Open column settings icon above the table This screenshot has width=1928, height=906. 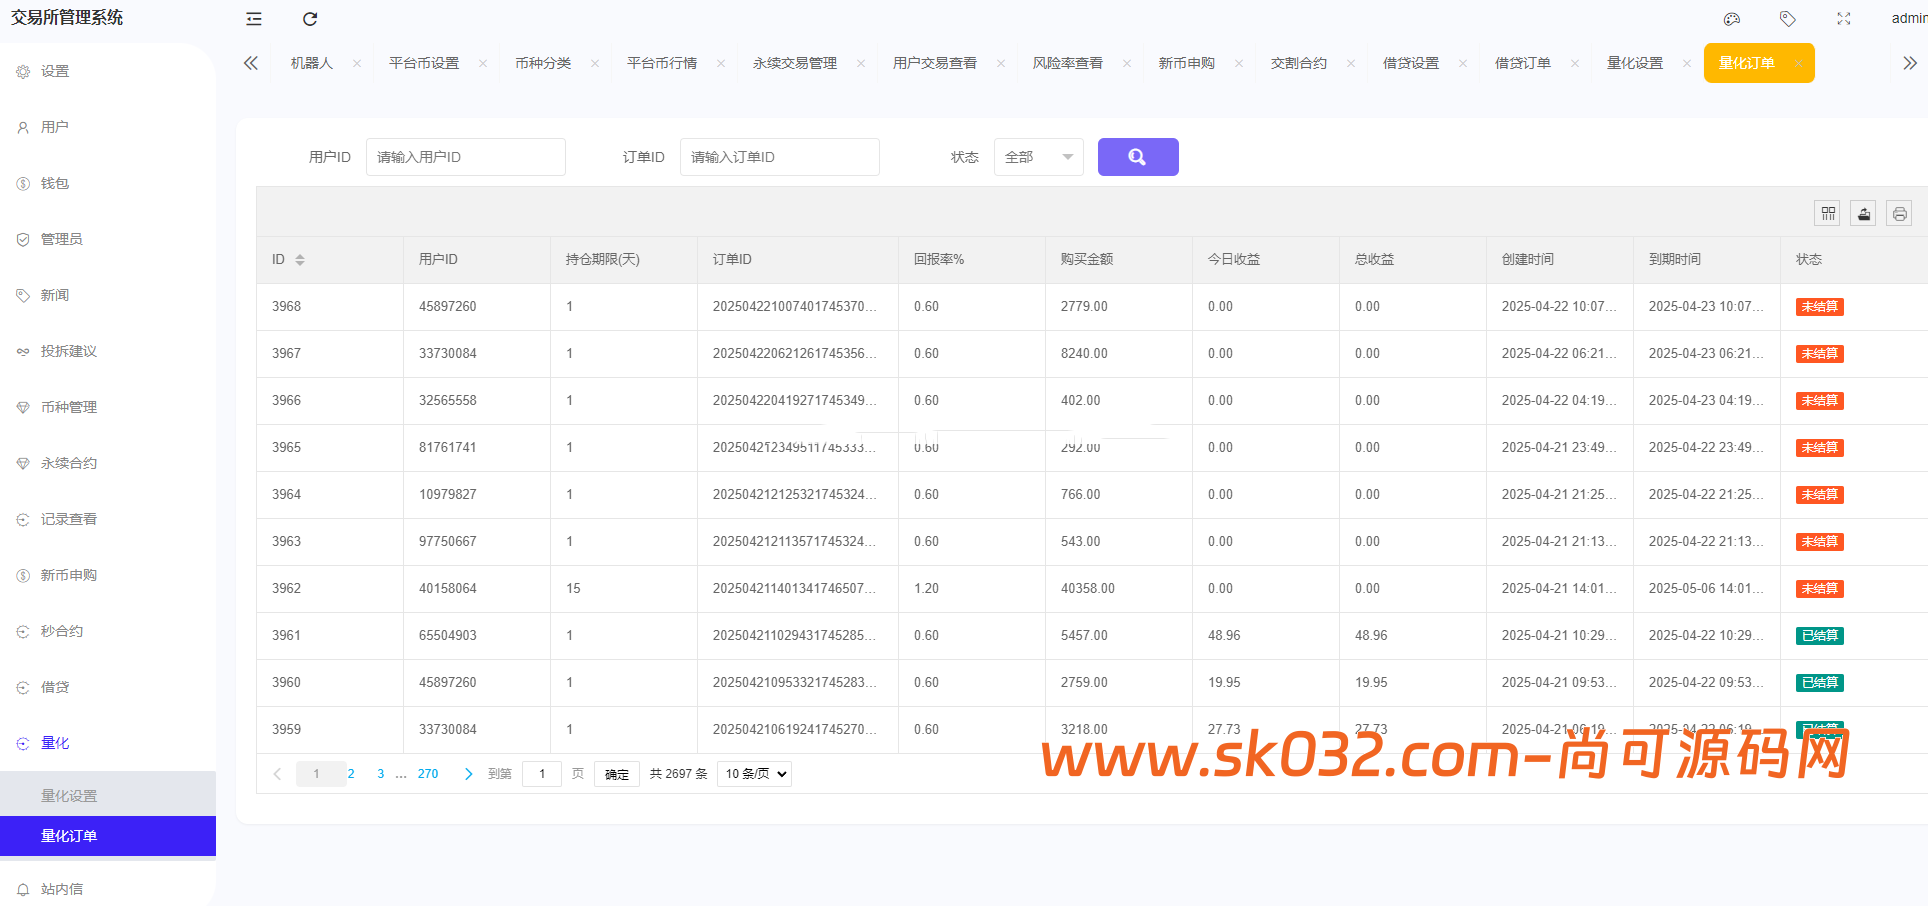1827,212
